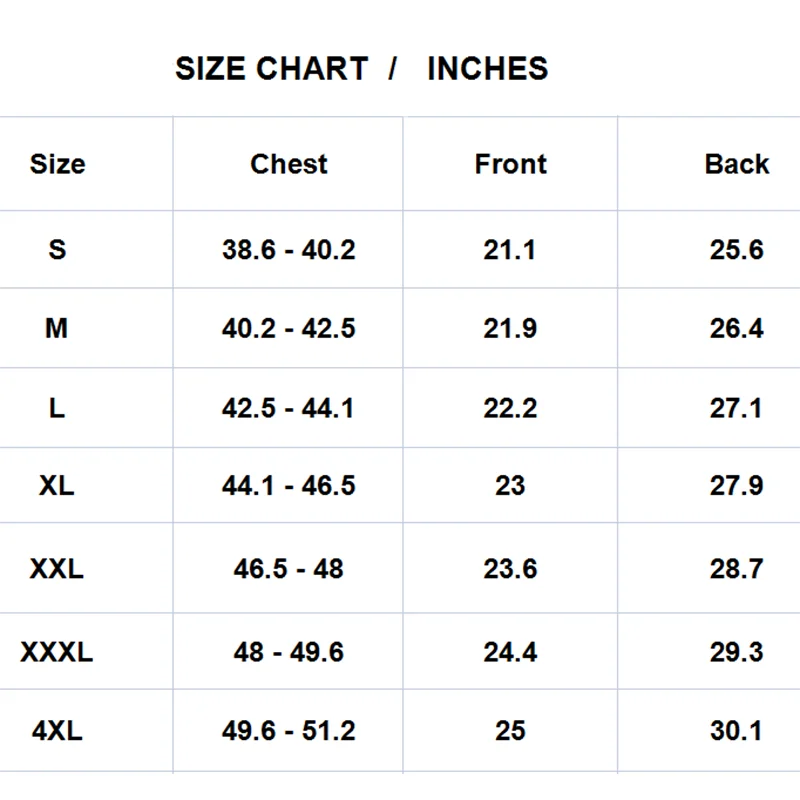The width and height of the screenshot is (800, 800).
Task: Select chest value 42.5 - 44.1
Action: coord(289,408)
